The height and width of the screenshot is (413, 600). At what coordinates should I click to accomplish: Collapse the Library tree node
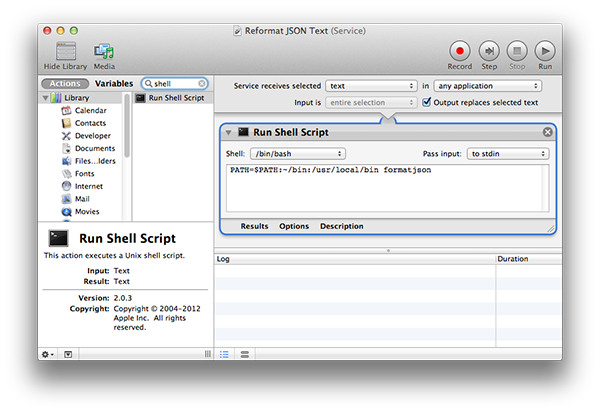pyautogui.click(x=46, y=98)
